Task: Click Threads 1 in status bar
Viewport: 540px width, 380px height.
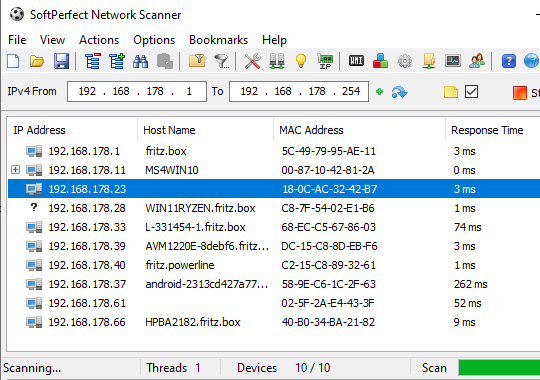Action: 173,368
